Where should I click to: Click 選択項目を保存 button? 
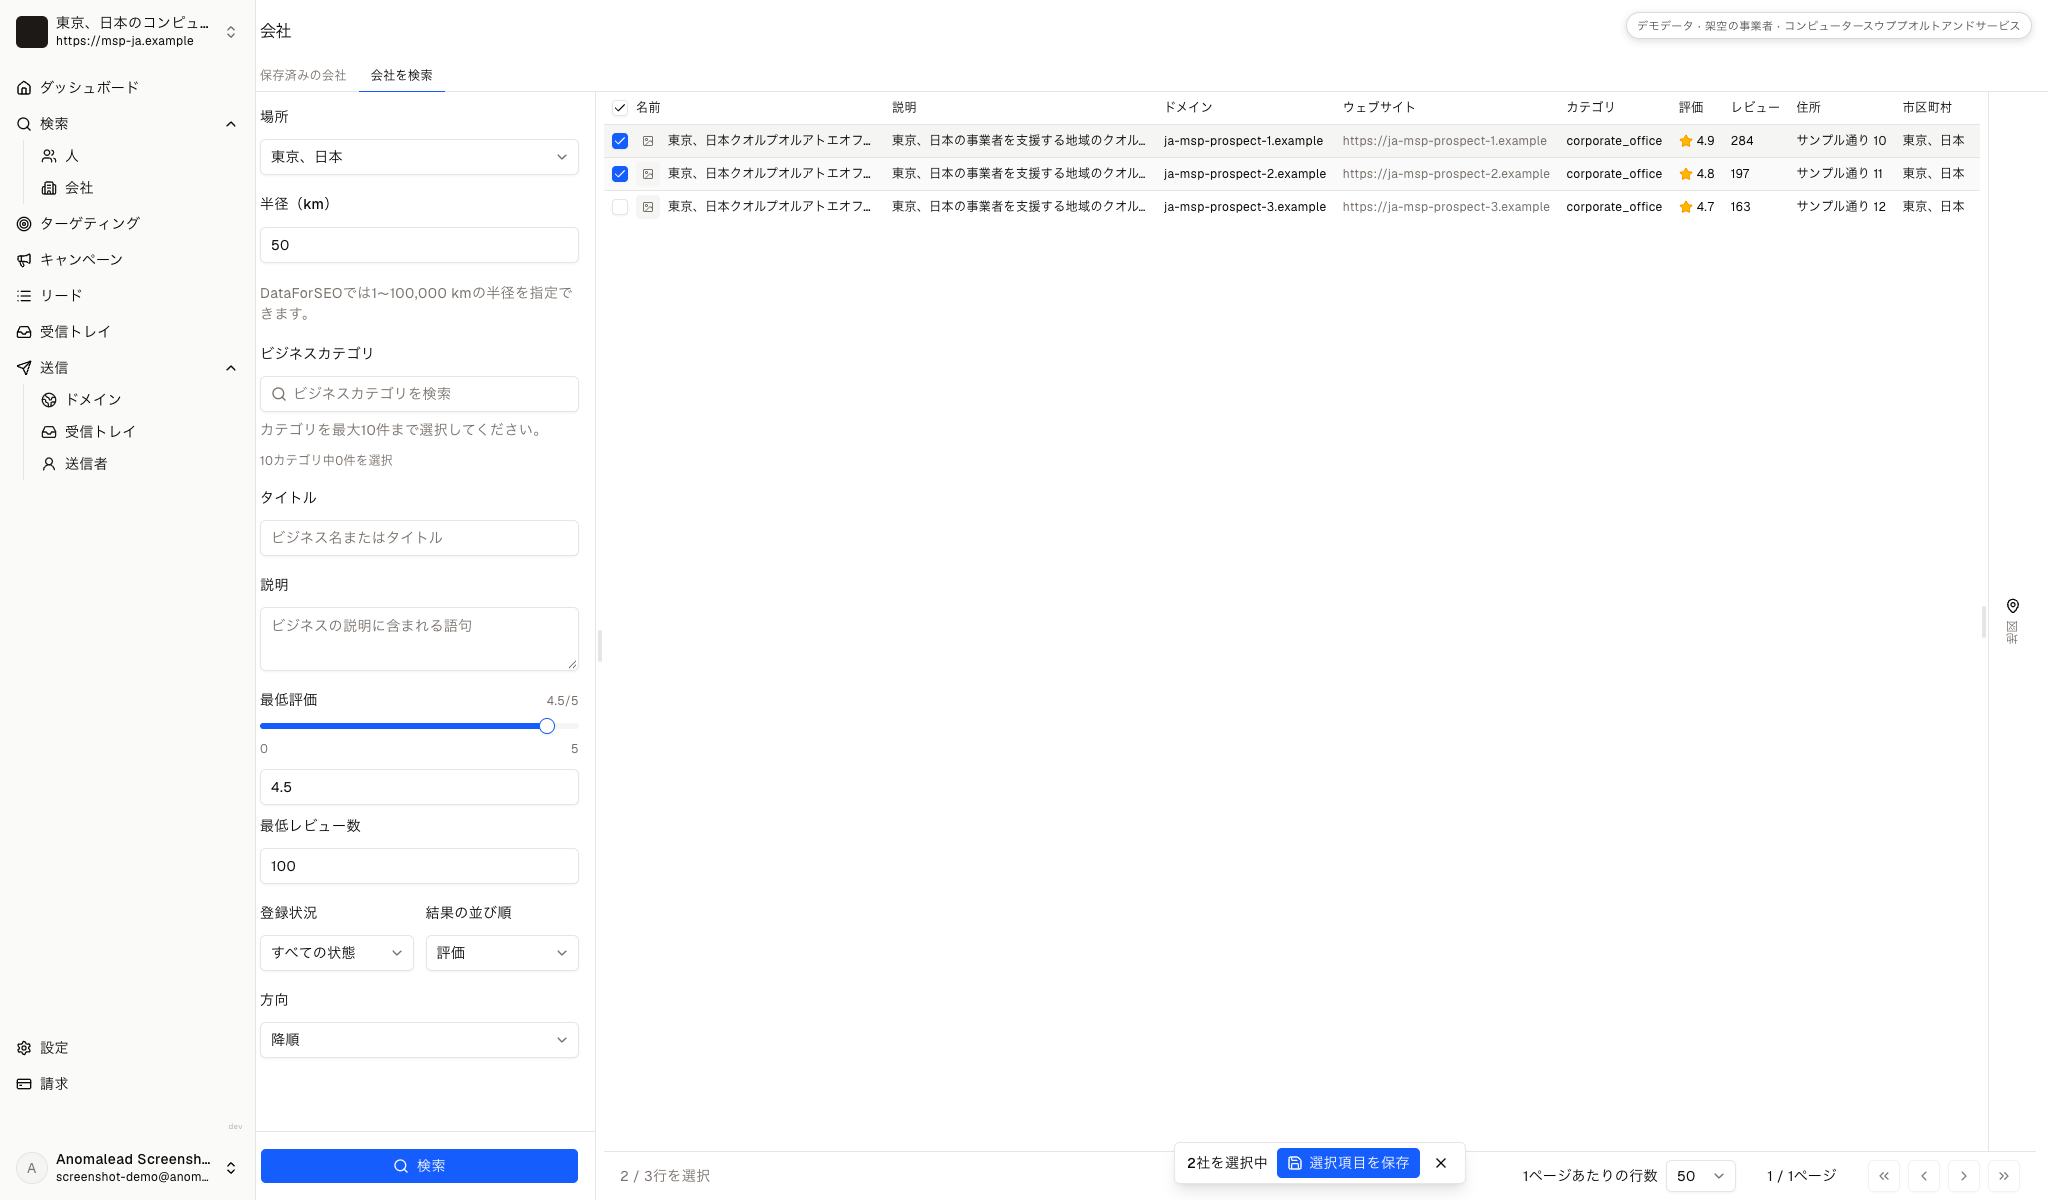point(1348,1163)
